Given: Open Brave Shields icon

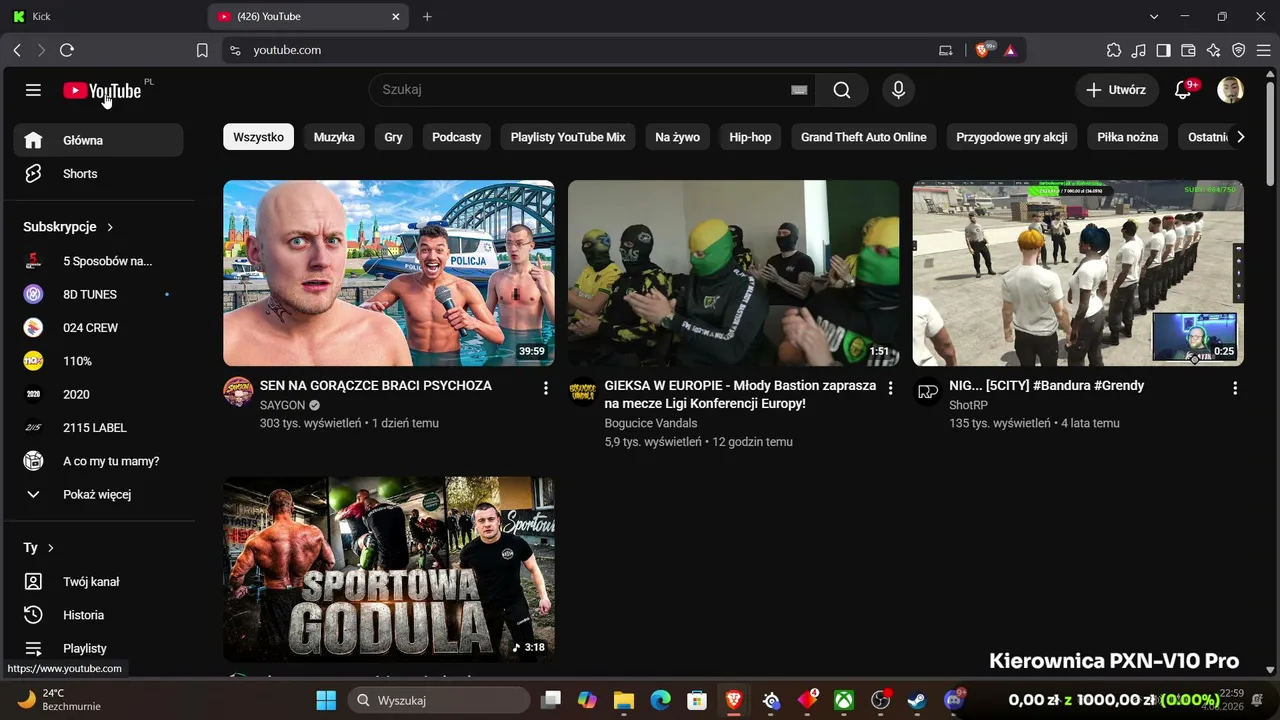Looking at the screenshot, I should coord(983,50).
